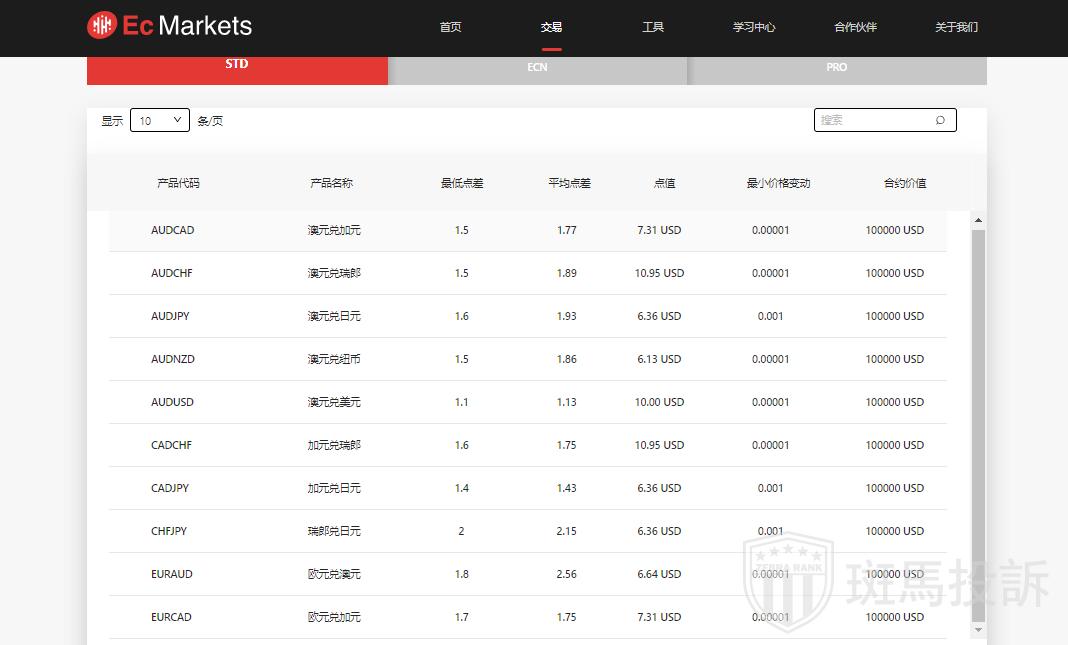Image resolution: width=1068 pixels, height=645 pixels.
Task: Sort by 平均点差 column header
Action: [x=569, y=183]
